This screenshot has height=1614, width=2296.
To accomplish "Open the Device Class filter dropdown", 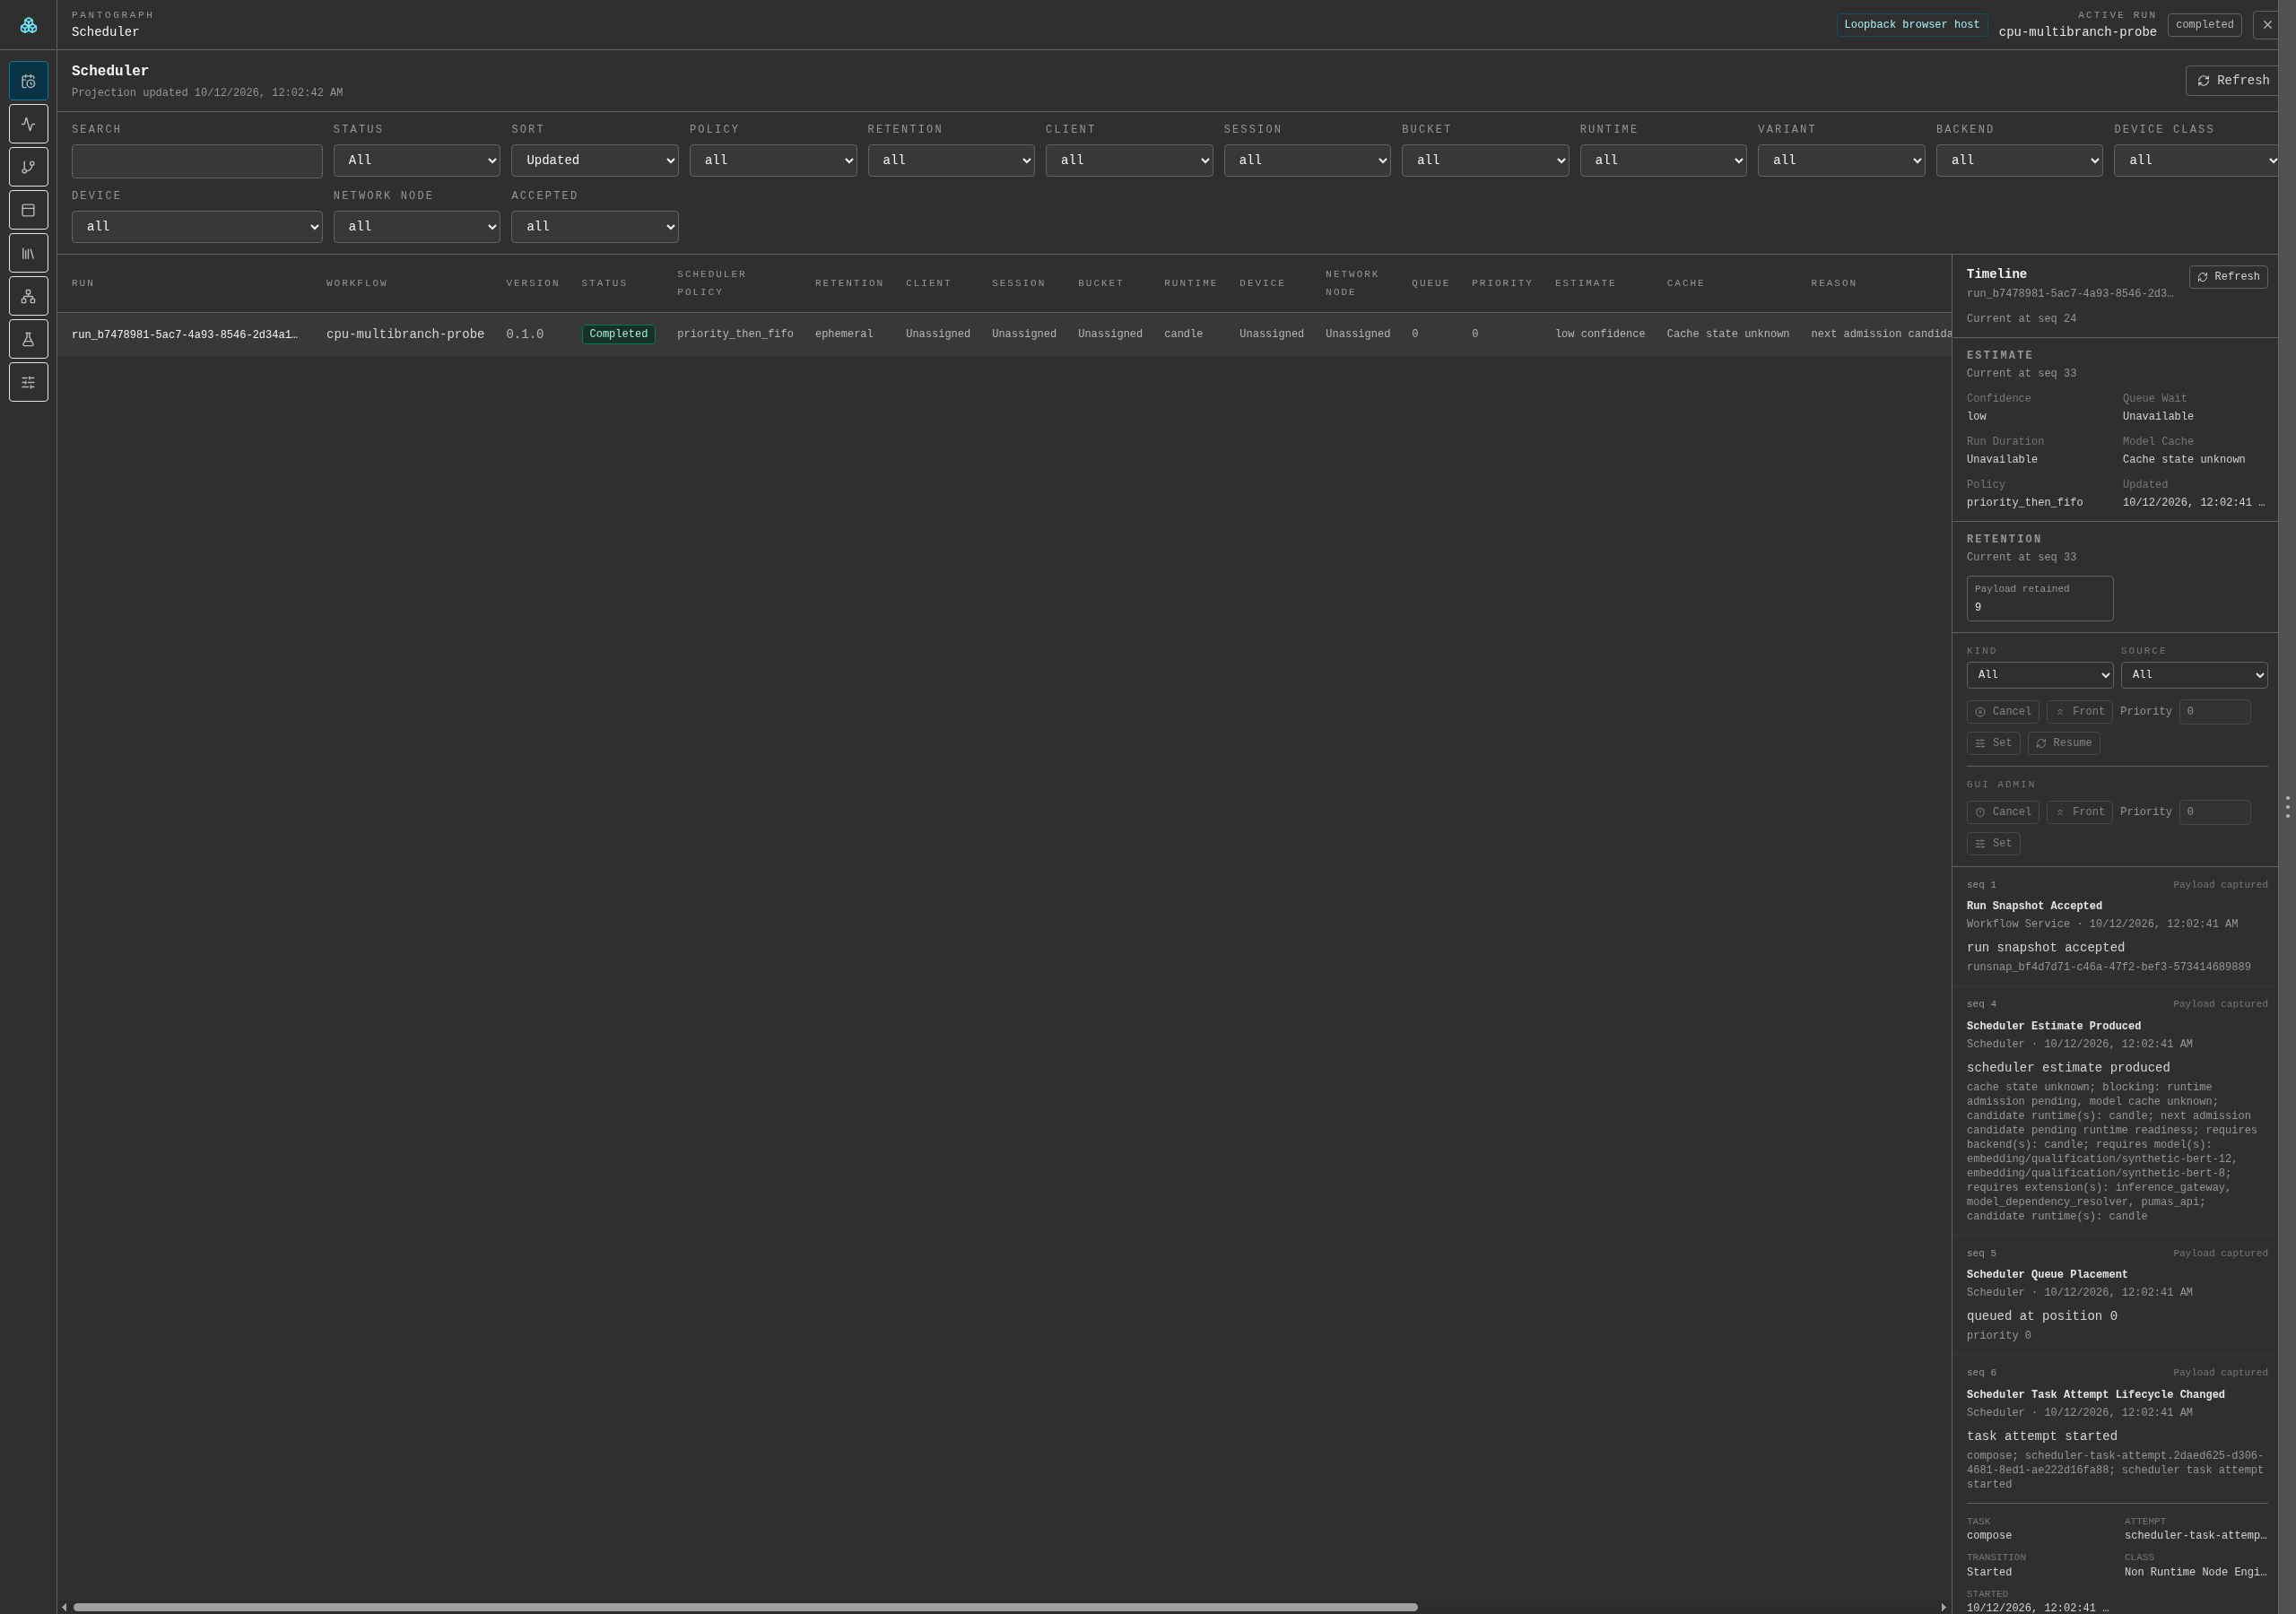I will tap(2196, 161).
